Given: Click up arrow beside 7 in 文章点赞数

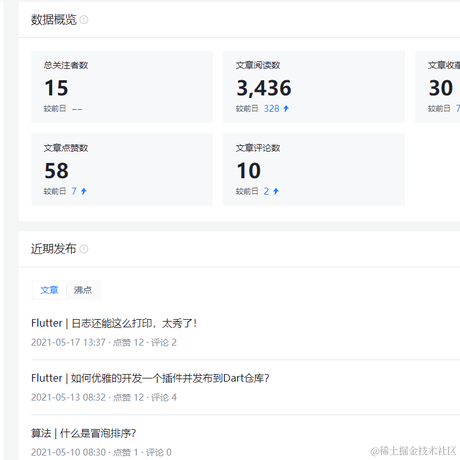Looking at the screenshot, I should (84, 191).
